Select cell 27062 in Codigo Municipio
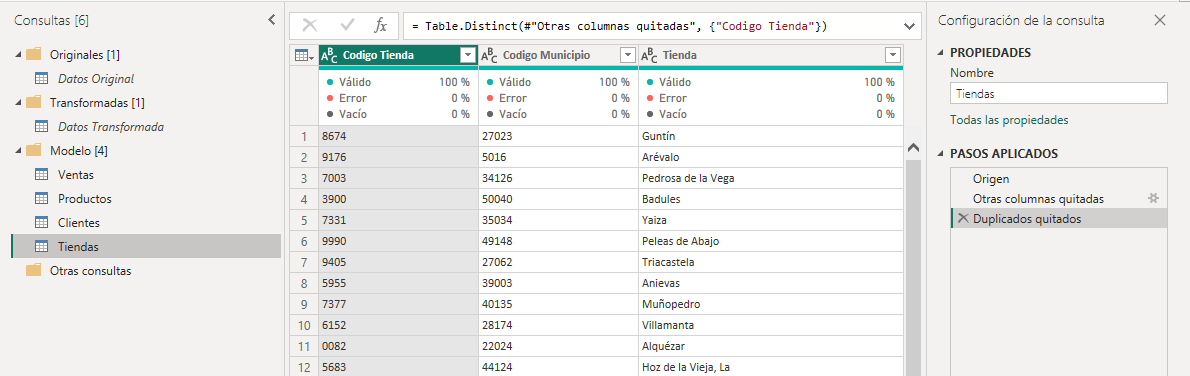This screenshot has height=376, width=1190. [559, 262]
